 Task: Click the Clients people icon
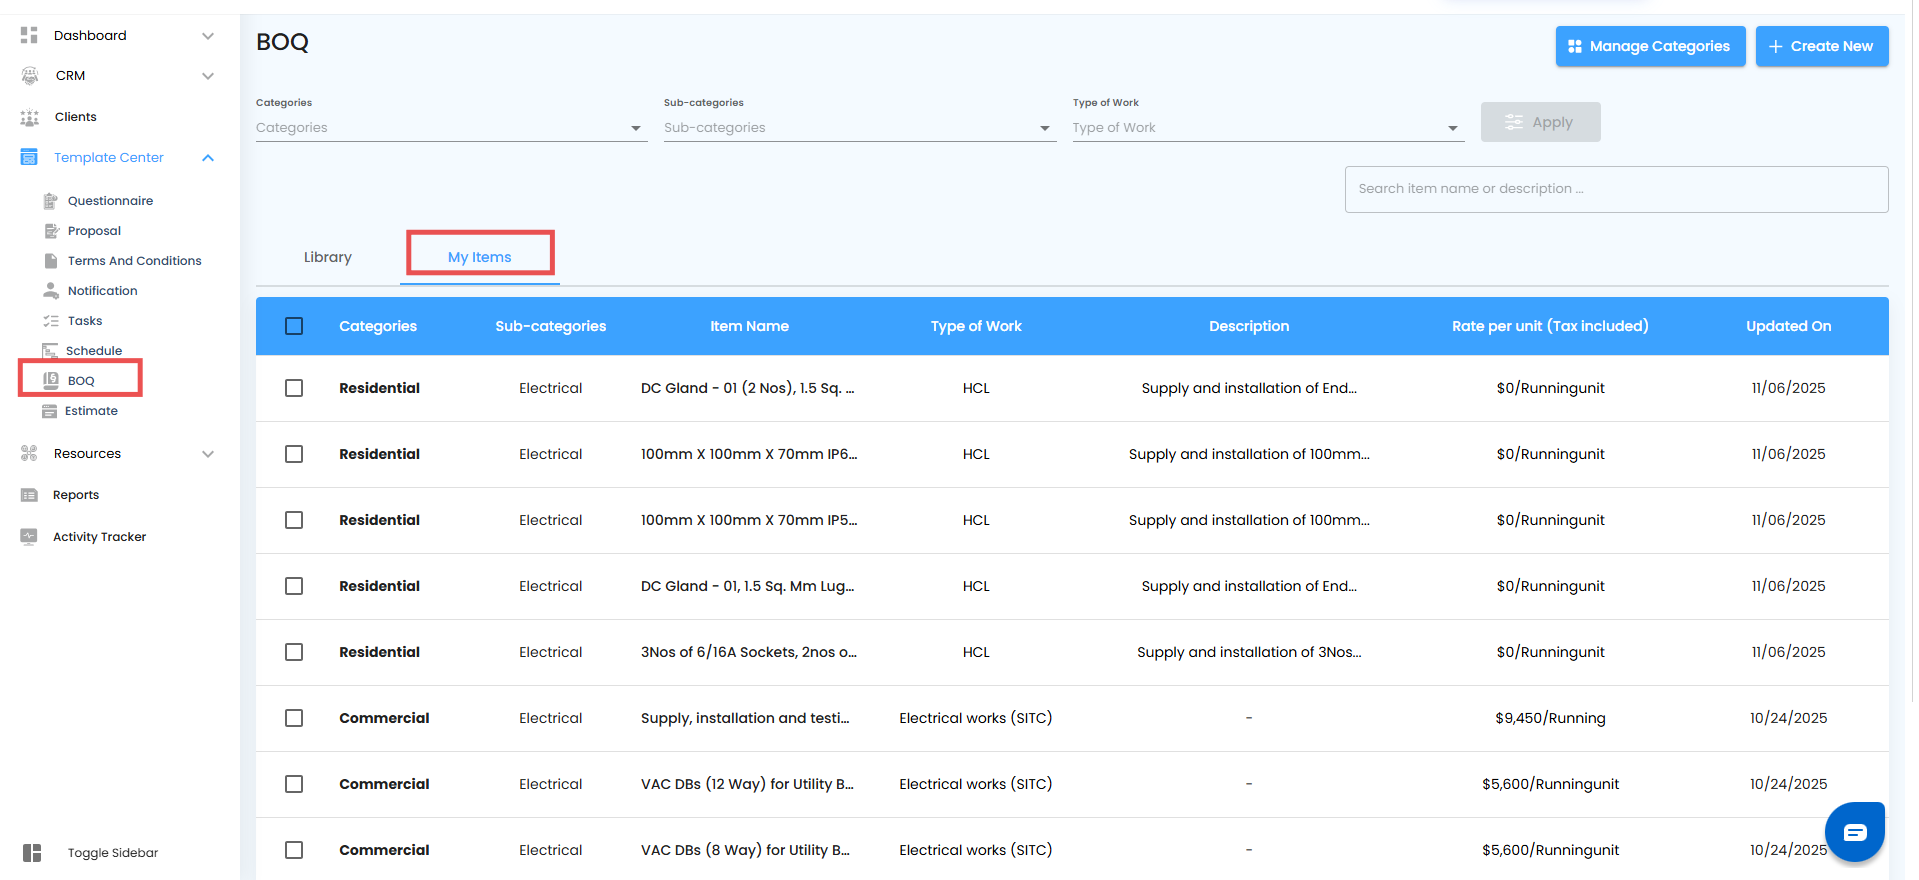click(x=30, y=117)
